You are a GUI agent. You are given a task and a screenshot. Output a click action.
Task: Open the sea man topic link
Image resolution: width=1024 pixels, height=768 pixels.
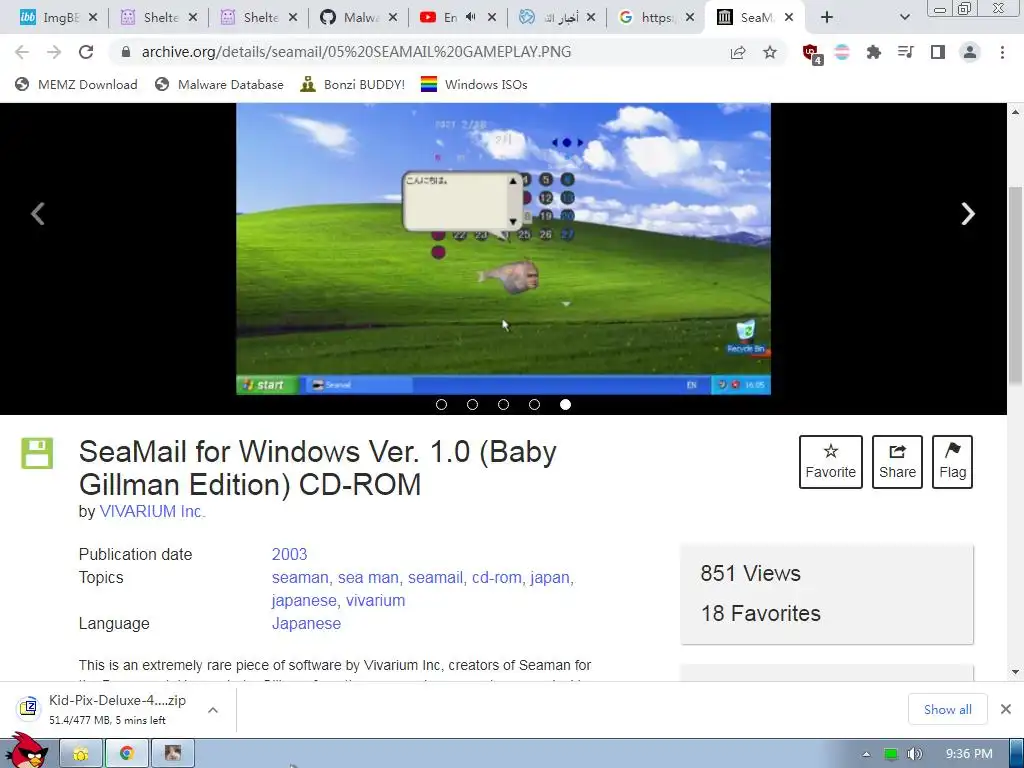(368, 577)
